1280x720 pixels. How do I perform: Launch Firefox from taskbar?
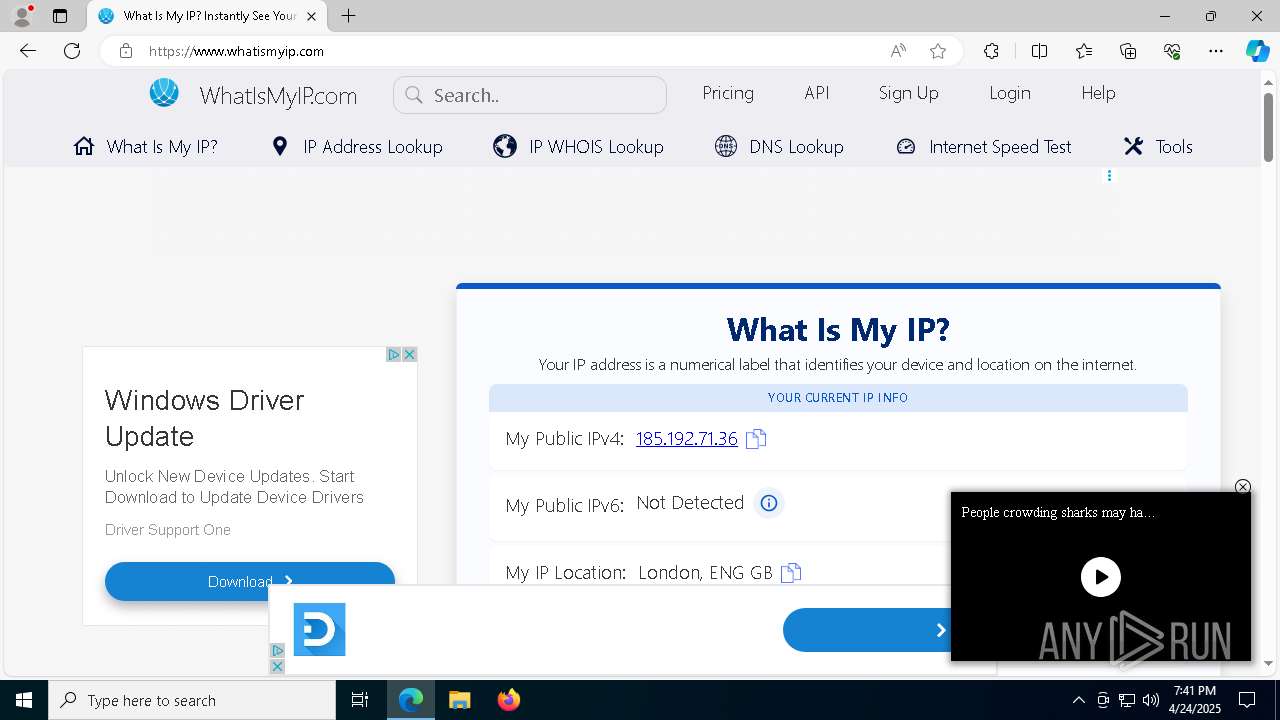(508, 700)
